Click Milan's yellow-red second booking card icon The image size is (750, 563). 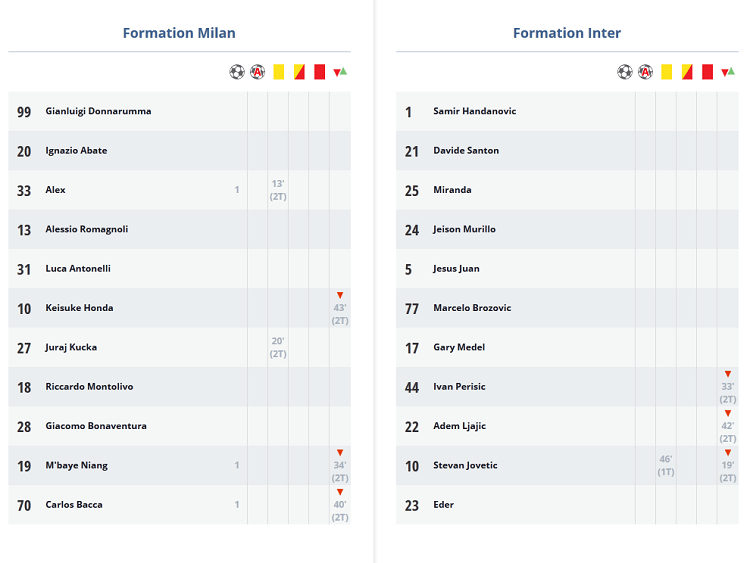click(299, 72)
